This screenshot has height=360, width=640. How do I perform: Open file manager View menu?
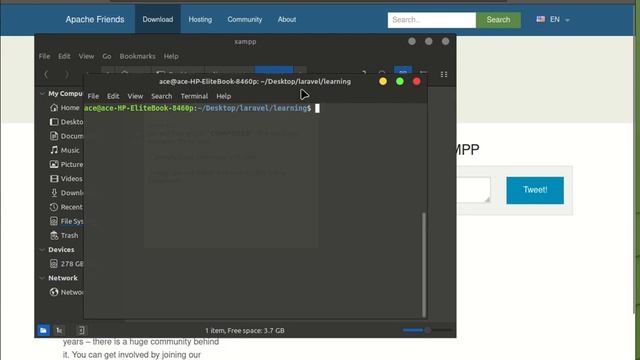point(87,56)
